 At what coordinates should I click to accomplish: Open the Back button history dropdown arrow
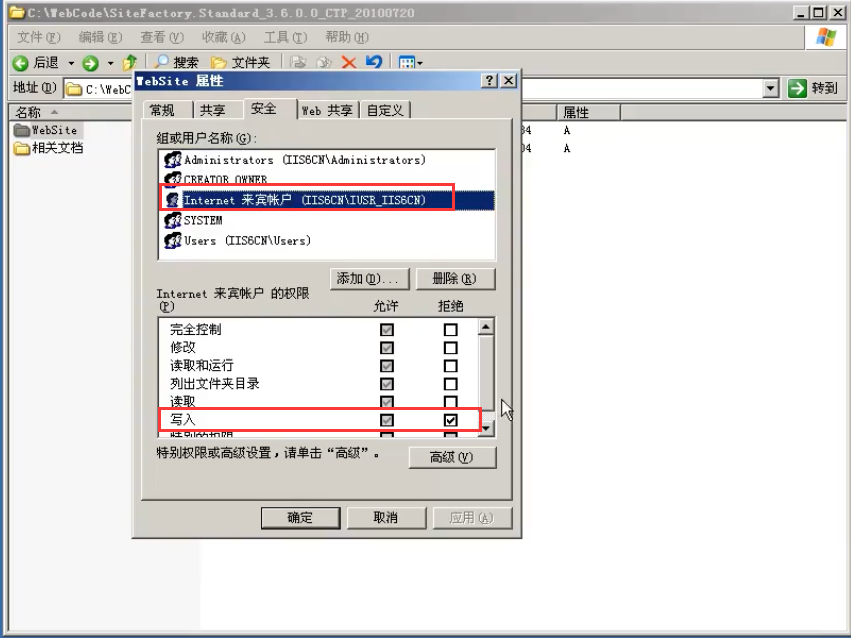(x=71, y=63)
